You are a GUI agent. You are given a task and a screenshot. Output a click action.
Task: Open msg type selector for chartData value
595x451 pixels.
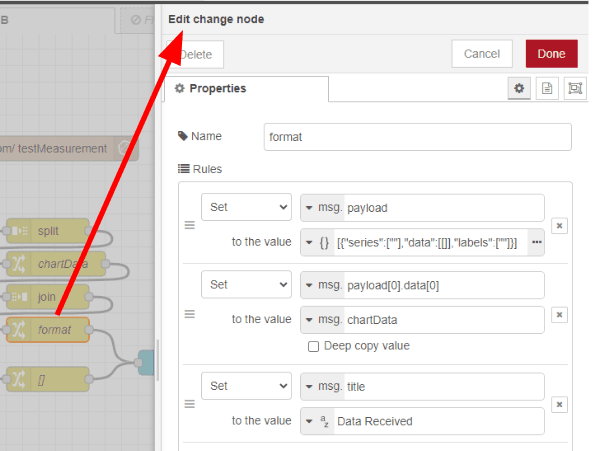tap(323, 320)
